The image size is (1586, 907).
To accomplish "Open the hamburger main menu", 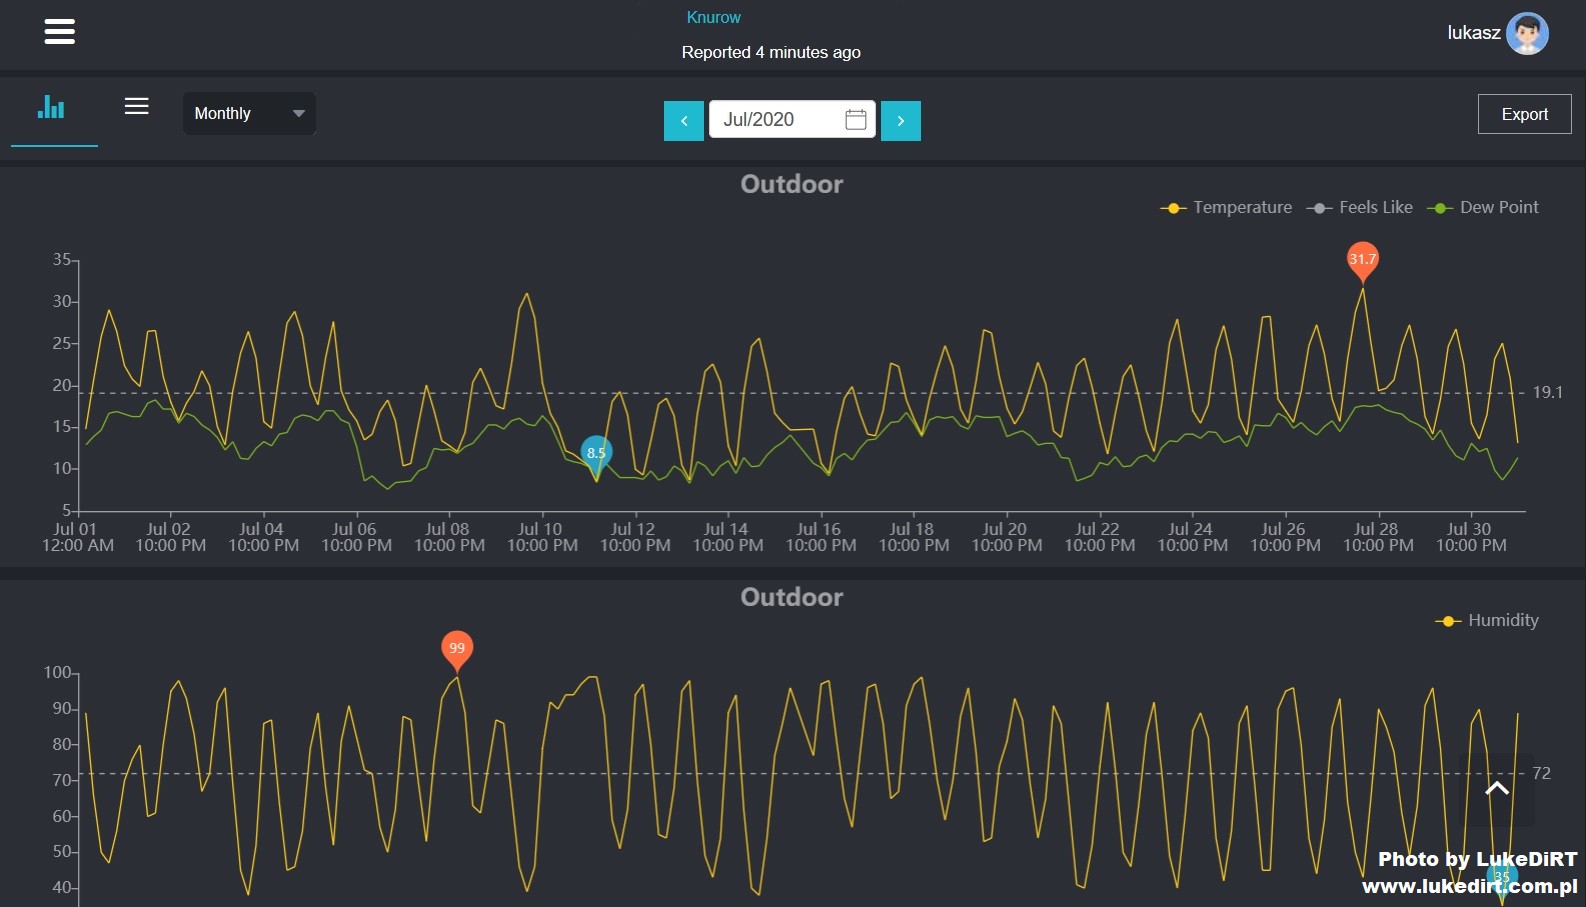I will [x=60, y=32].
